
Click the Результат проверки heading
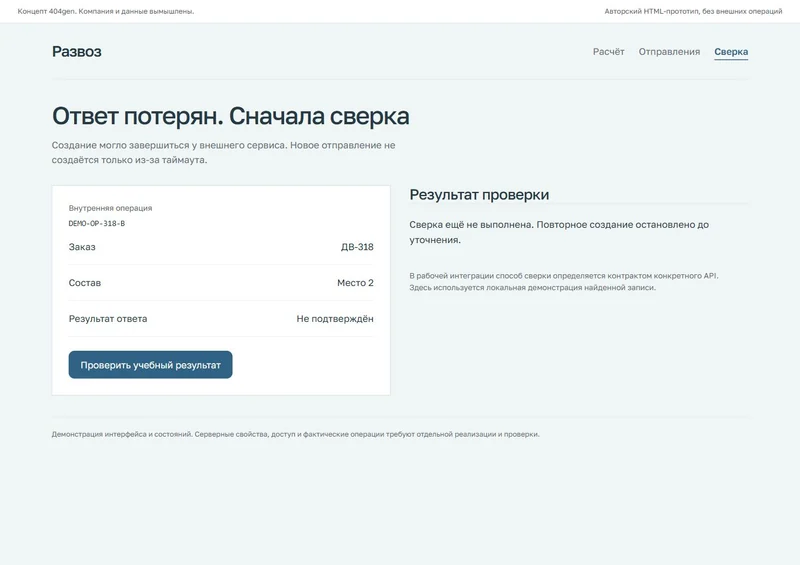pyautogui.click(x=479, y=194)
